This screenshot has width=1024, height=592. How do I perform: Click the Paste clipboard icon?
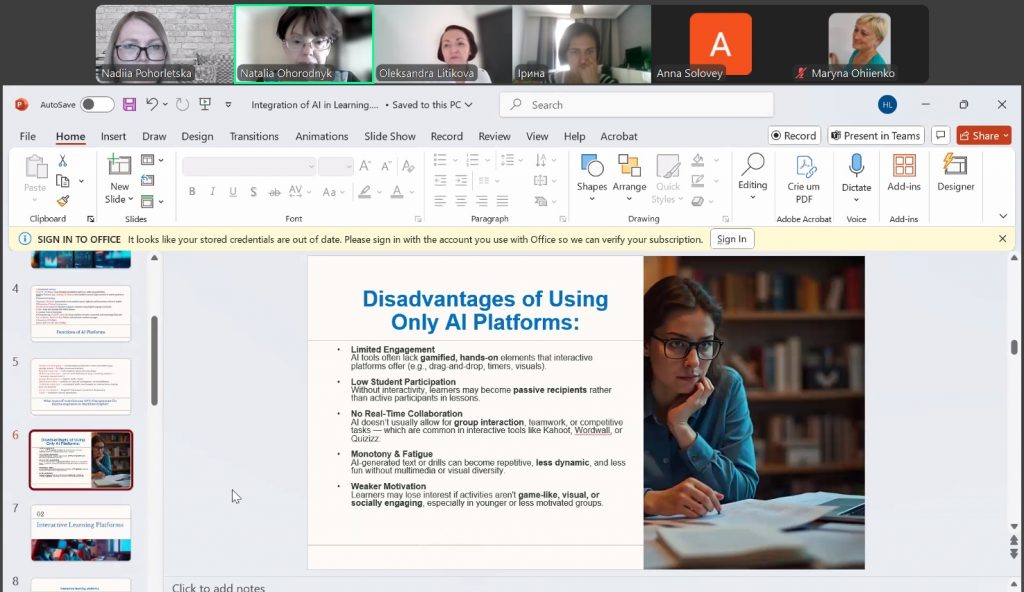point(36,167)
